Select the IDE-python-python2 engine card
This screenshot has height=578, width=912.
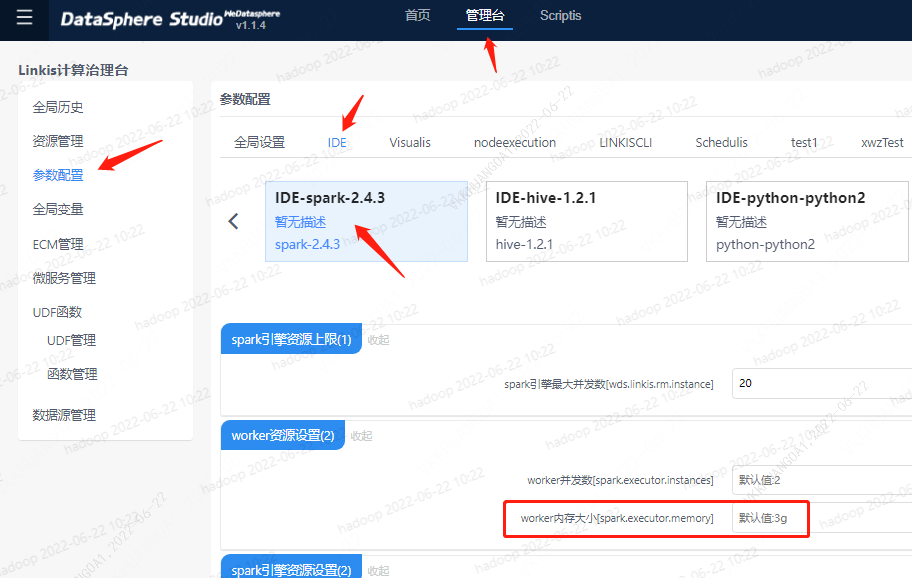pos(806,221)
